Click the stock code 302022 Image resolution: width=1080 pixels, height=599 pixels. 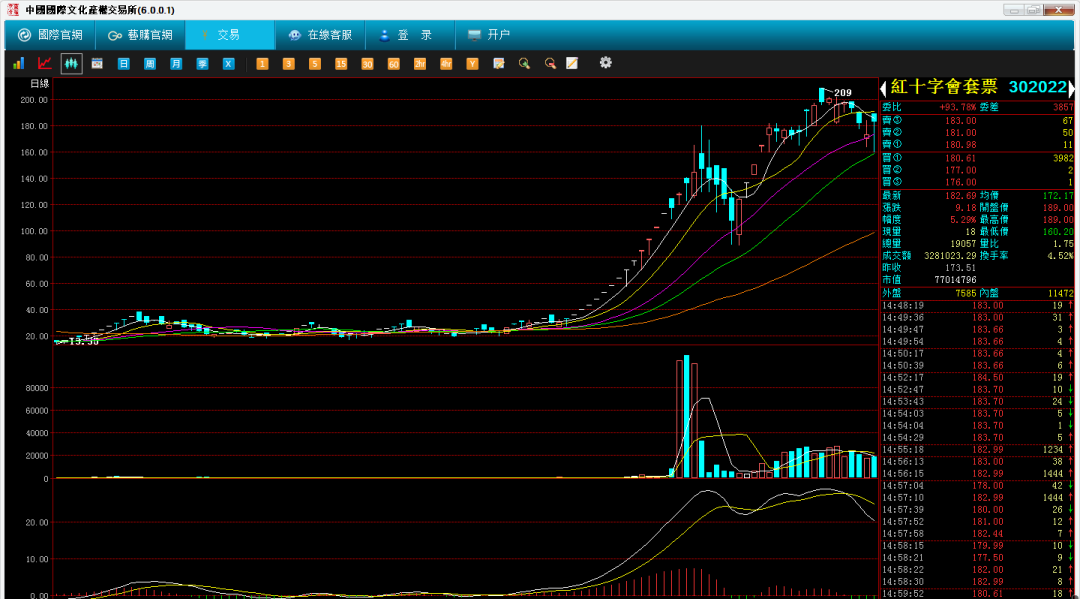tap(1037, 87)
